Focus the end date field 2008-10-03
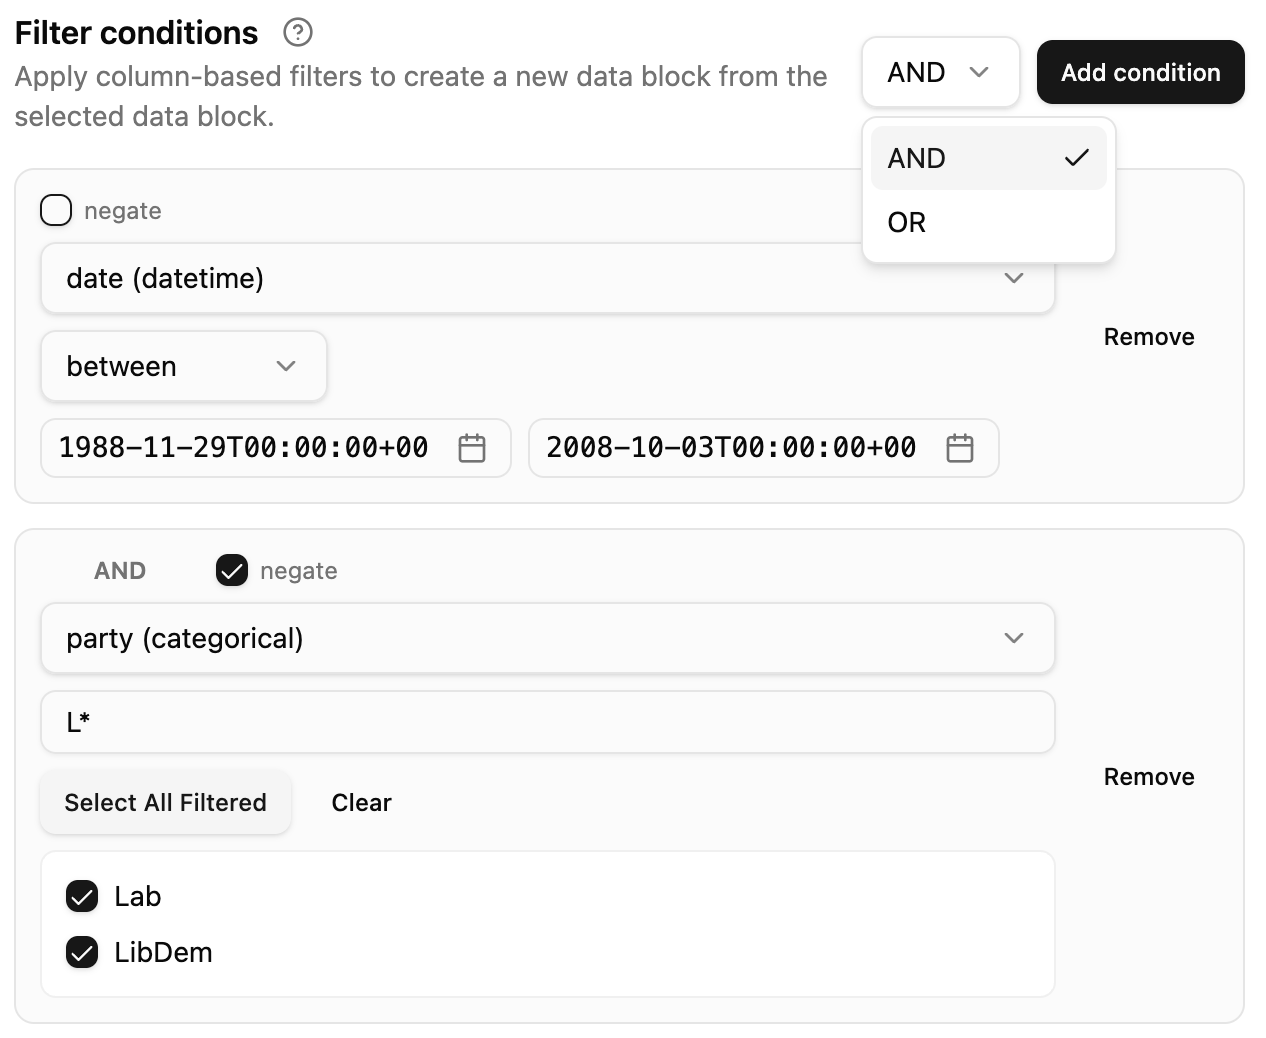Image resolution: width=1266 pixels, height=1038 pixels. click(763, 448)
